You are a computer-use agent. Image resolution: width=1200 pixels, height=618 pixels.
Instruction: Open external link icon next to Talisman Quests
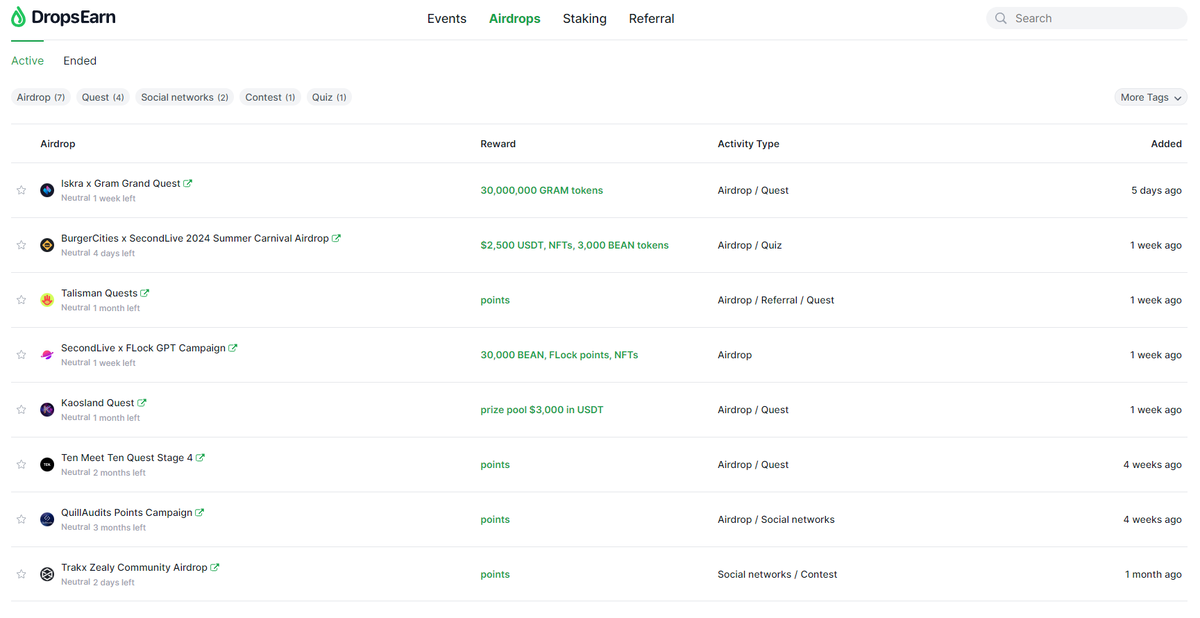pyautogui.click(x=145, y=293)
